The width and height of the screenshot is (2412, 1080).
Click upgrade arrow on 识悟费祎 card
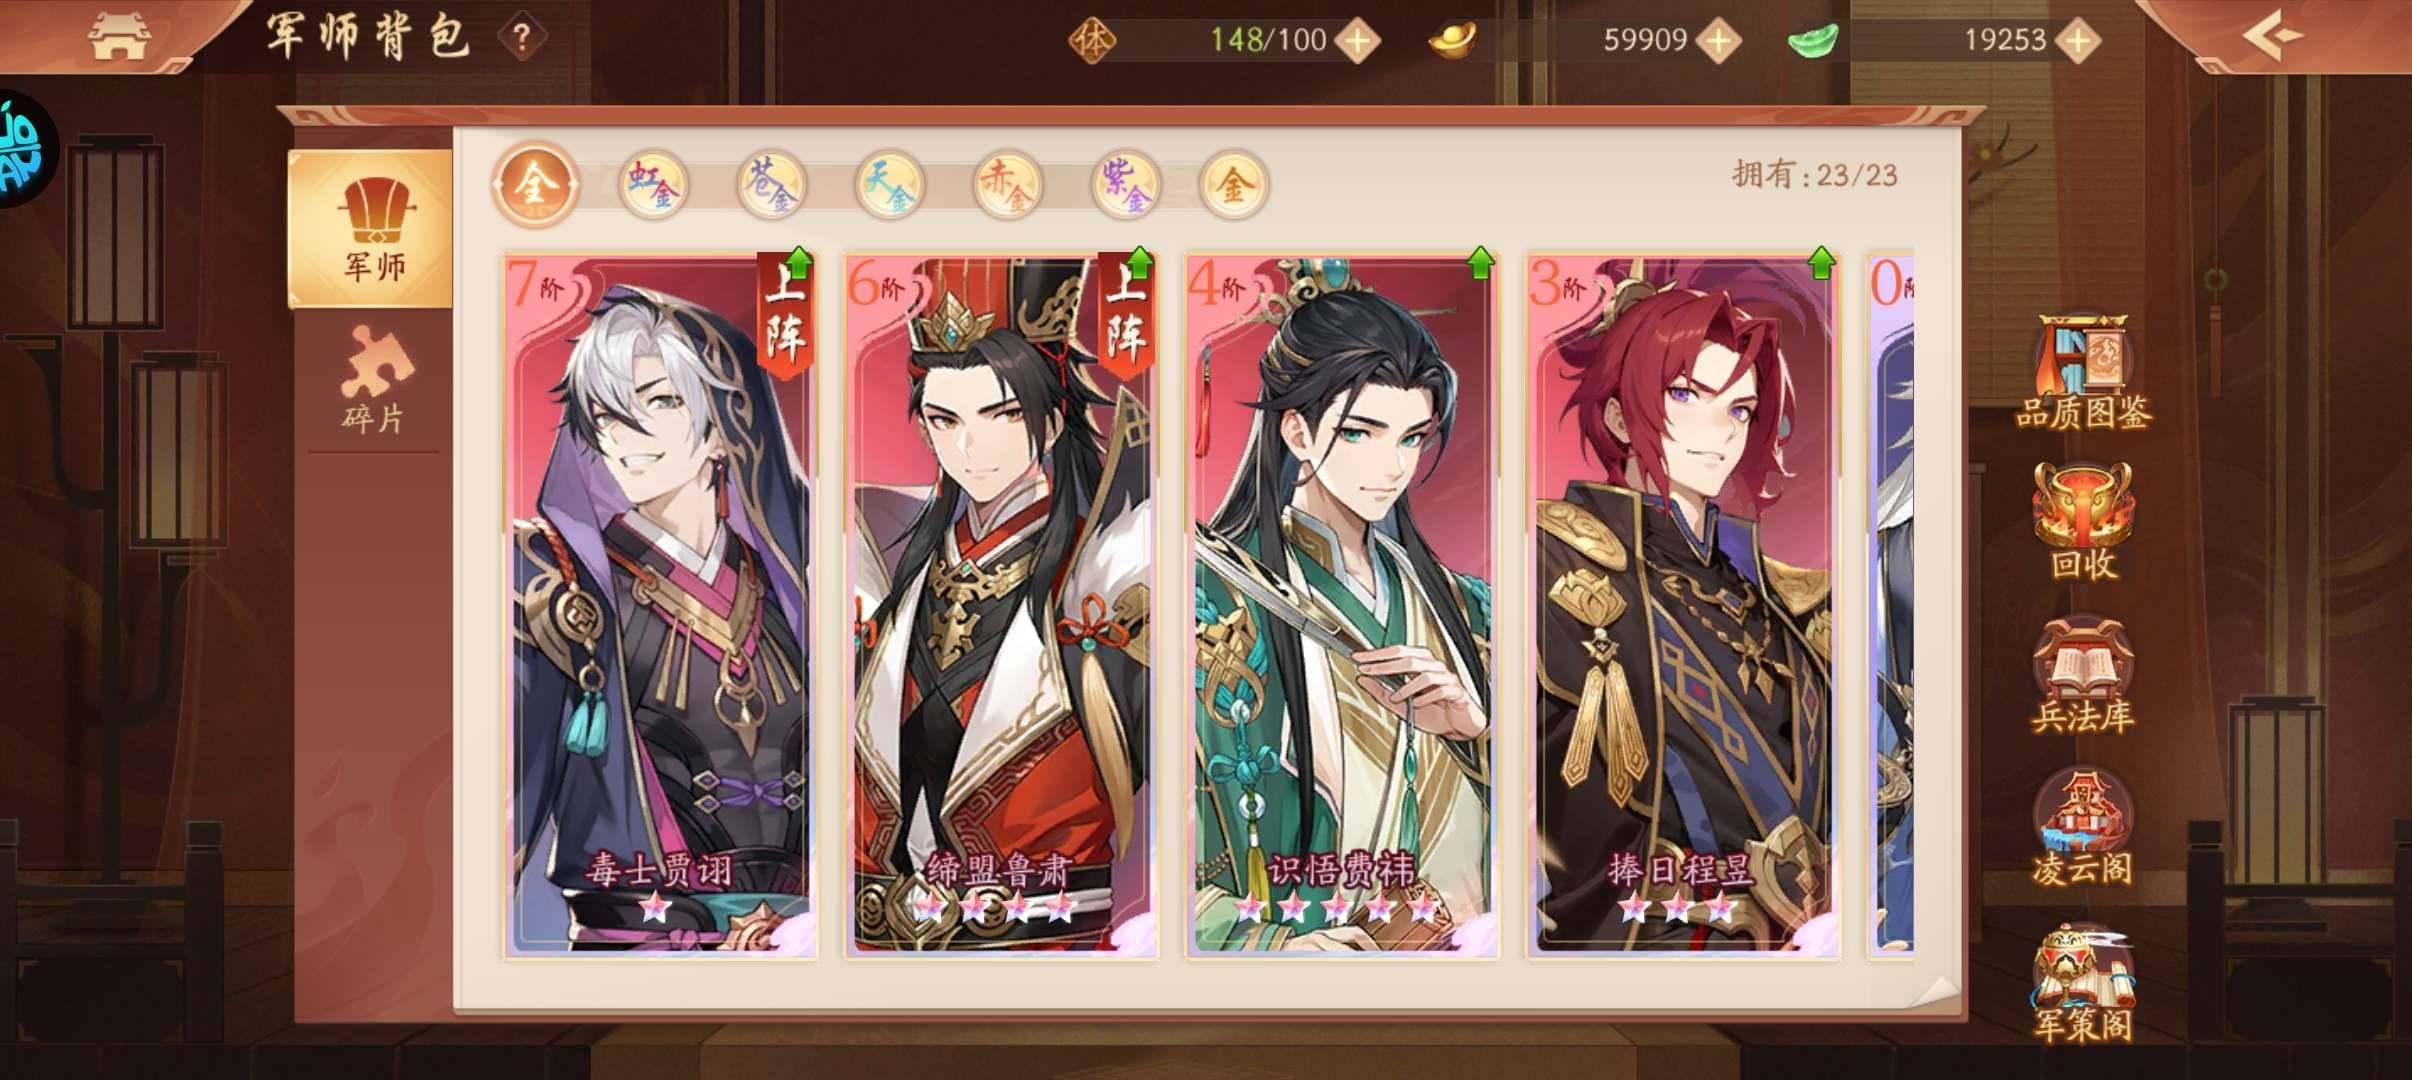[1480, 263]
